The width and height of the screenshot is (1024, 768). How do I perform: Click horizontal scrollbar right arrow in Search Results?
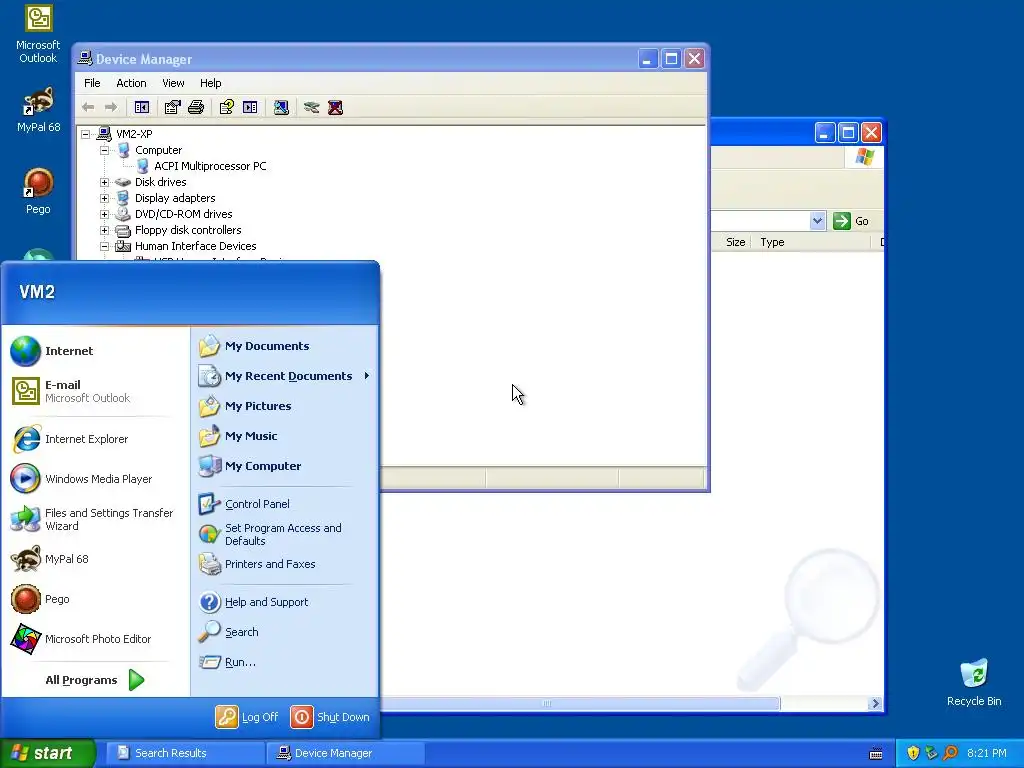(x=875, y=703)
